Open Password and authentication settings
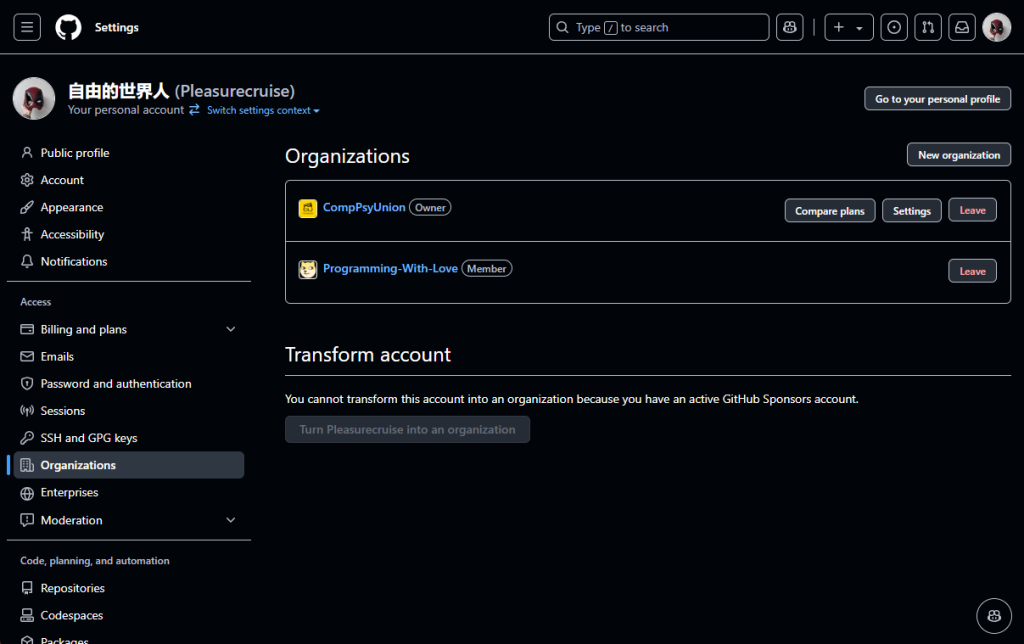Viewport: 1024px width, 644px height. coord(115,384)
